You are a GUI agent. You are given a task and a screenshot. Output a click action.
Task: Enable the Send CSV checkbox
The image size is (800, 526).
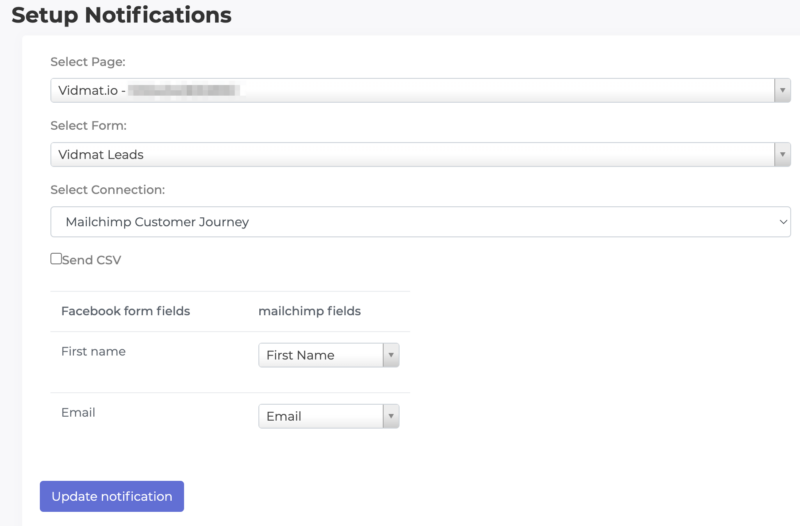pos(56,259)
